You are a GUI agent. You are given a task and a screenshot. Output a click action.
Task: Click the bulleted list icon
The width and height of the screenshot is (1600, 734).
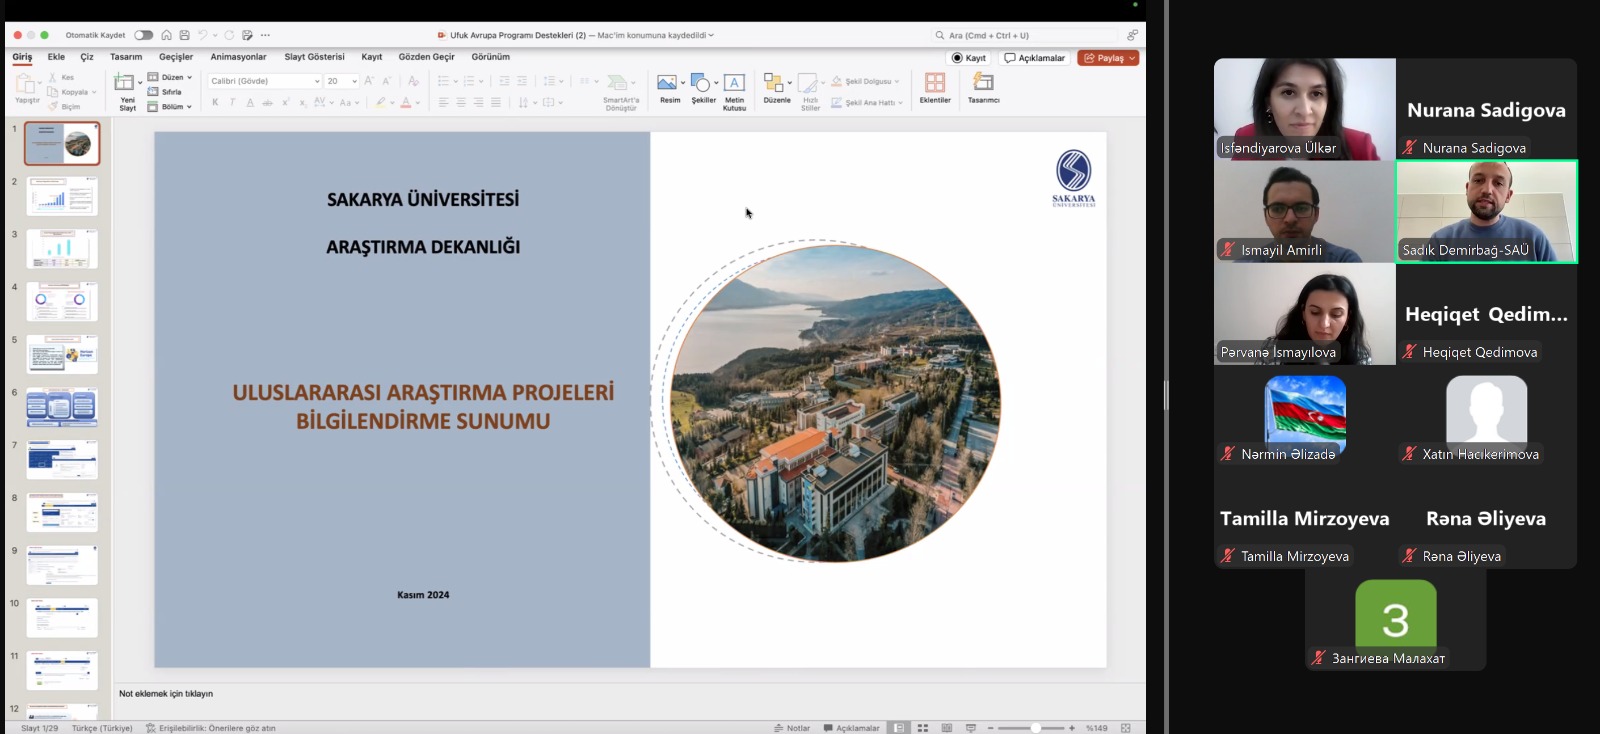point(443,81)
